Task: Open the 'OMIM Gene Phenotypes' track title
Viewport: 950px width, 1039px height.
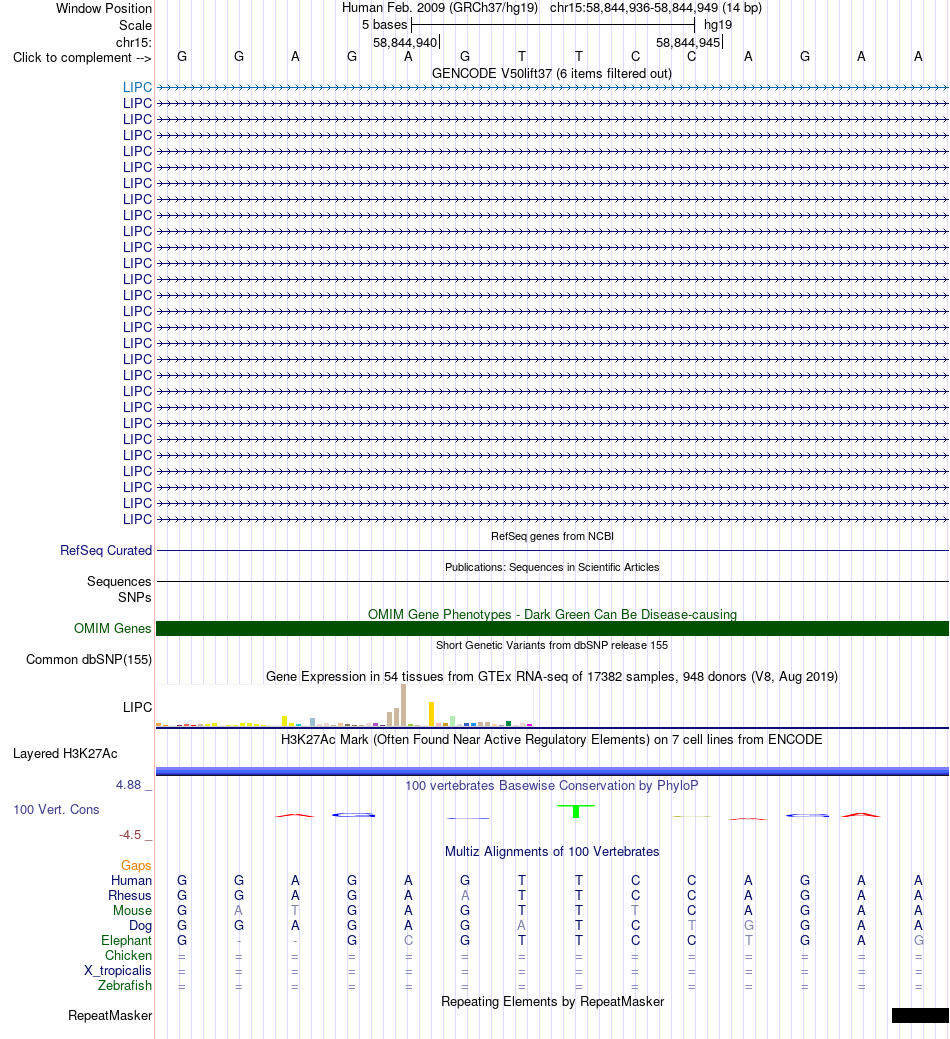Action: [552, 614]
